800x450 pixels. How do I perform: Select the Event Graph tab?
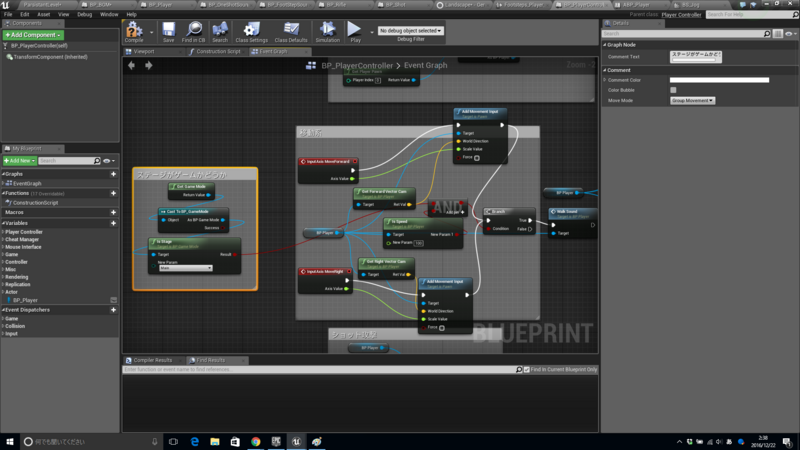tap(273, 52)
